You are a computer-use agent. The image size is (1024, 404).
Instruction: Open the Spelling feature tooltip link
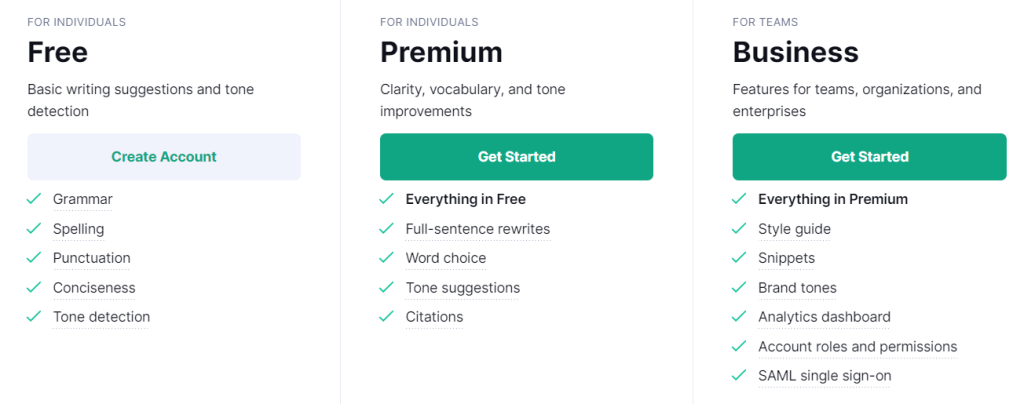tap(78, 229)
